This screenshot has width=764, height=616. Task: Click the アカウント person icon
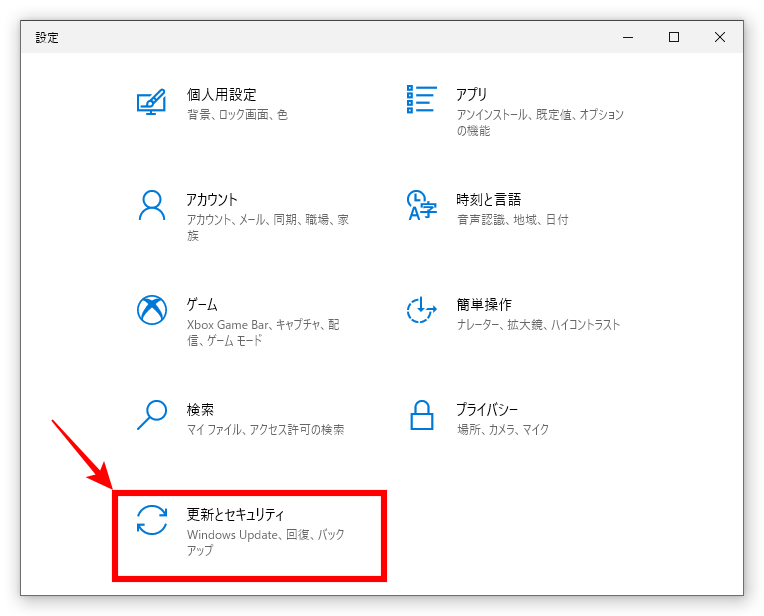click(x=152, y=205)
